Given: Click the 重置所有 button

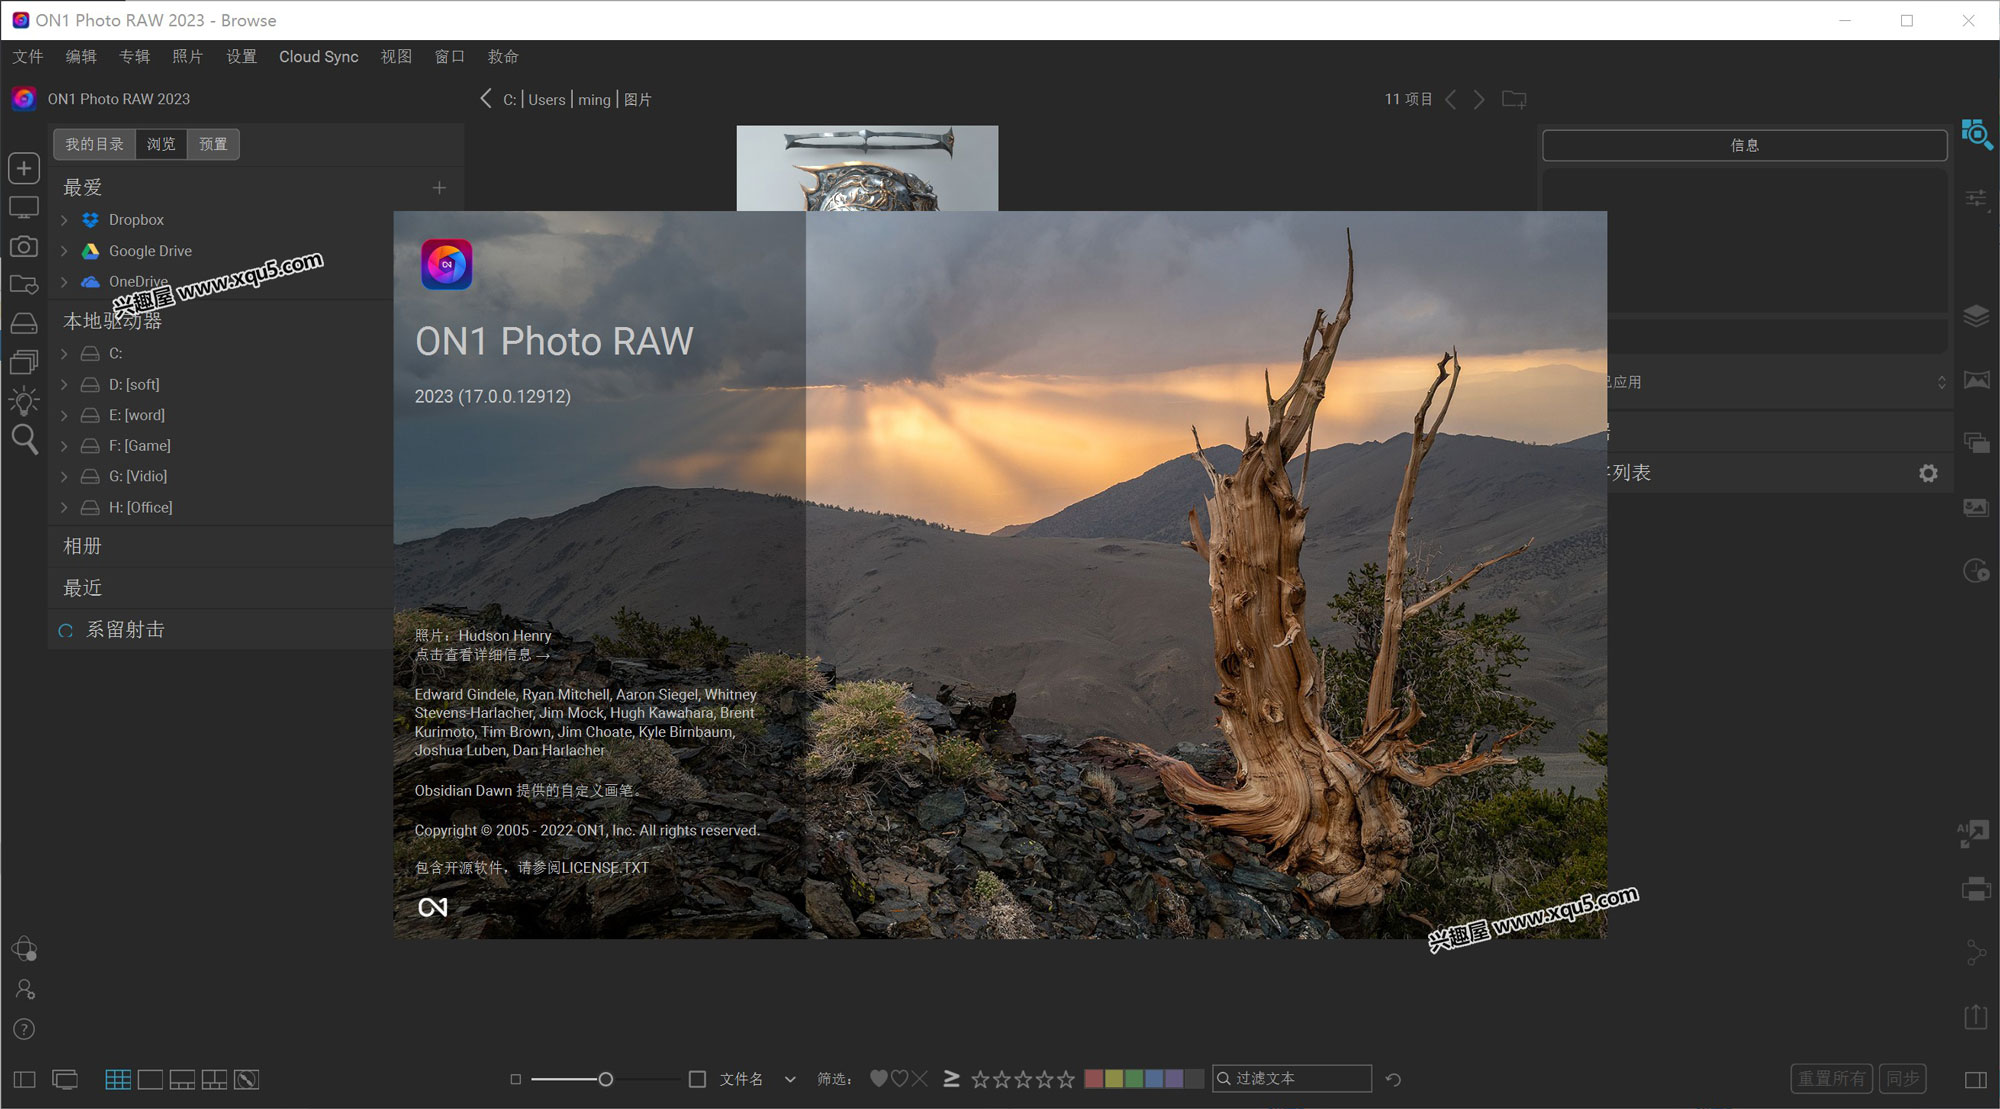Looking at the screenshot, I should (1832, 1079).
